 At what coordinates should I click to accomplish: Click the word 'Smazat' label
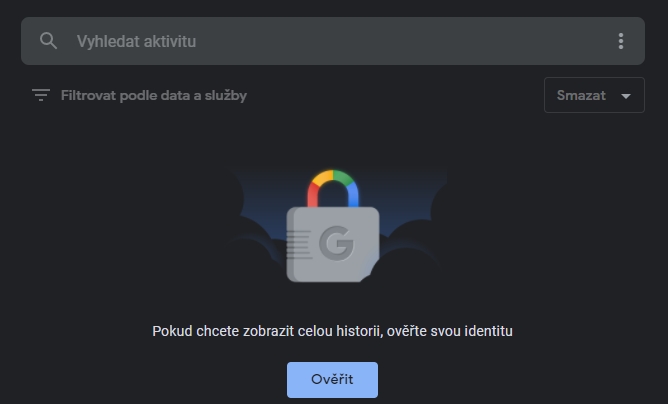coord(582,96)
